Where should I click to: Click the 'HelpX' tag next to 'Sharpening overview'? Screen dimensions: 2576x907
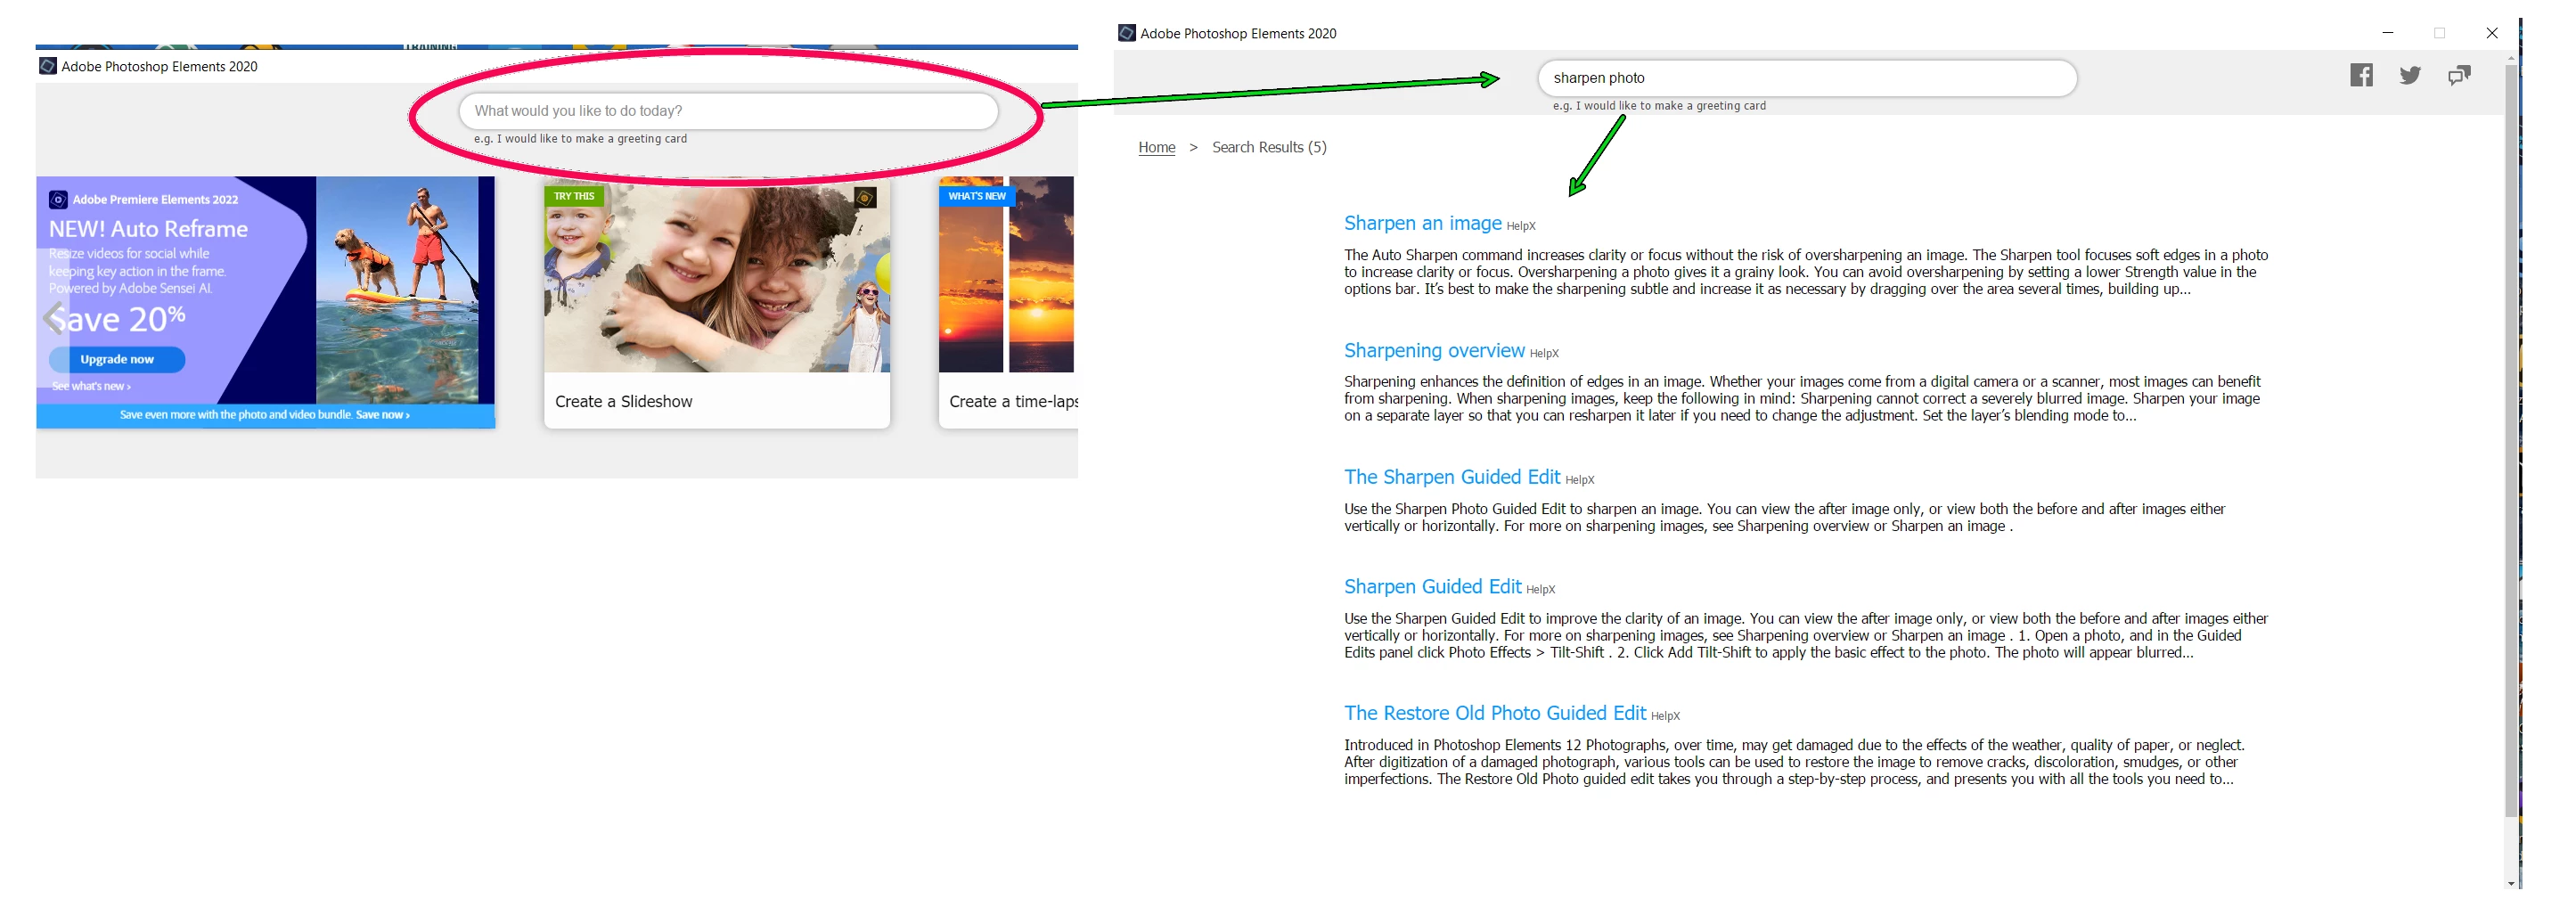(x=1544, y=353)
